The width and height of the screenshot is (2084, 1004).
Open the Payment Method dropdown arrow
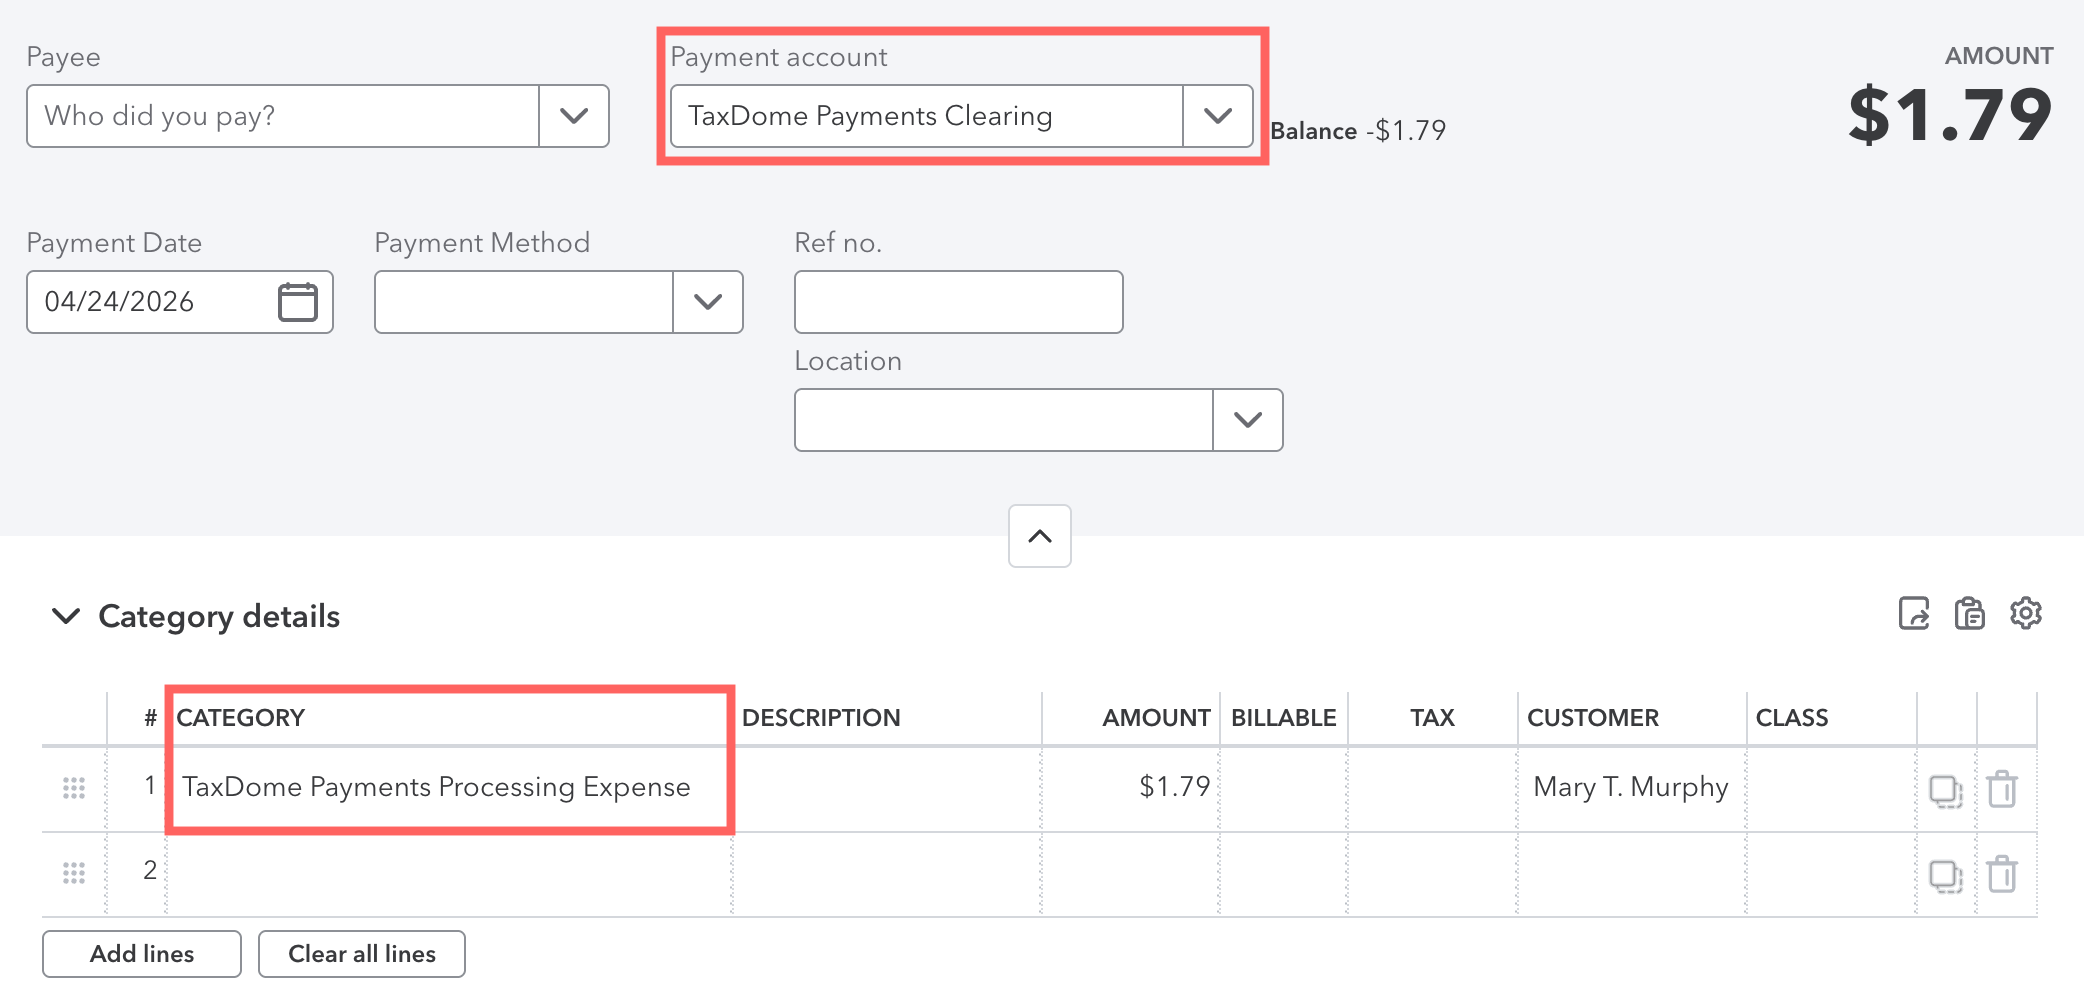click(708, 302)
